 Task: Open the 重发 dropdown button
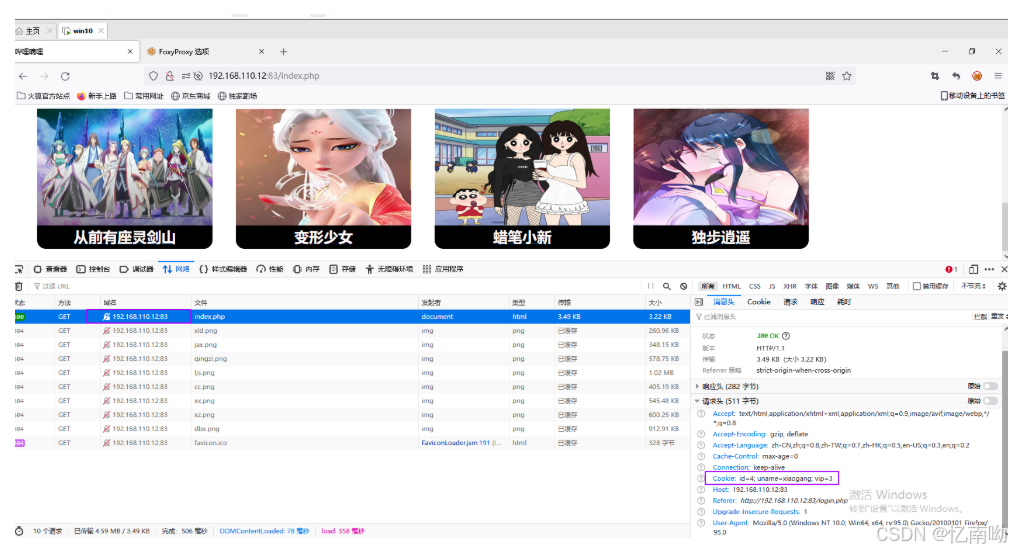click(x=998, y=317)
